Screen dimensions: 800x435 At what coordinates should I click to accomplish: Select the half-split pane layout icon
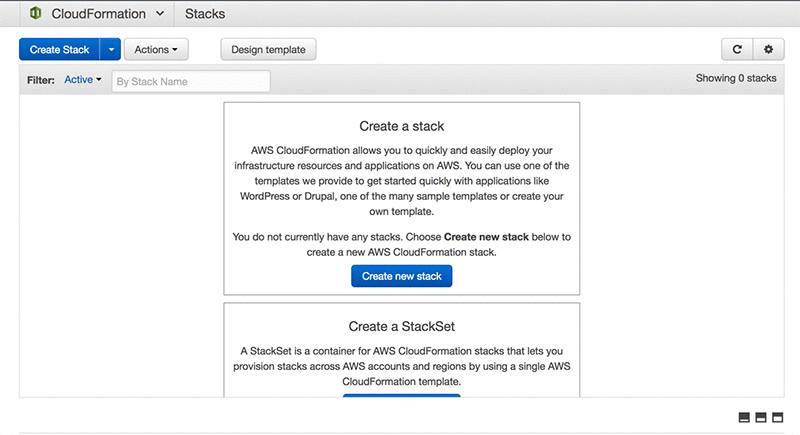761,417
